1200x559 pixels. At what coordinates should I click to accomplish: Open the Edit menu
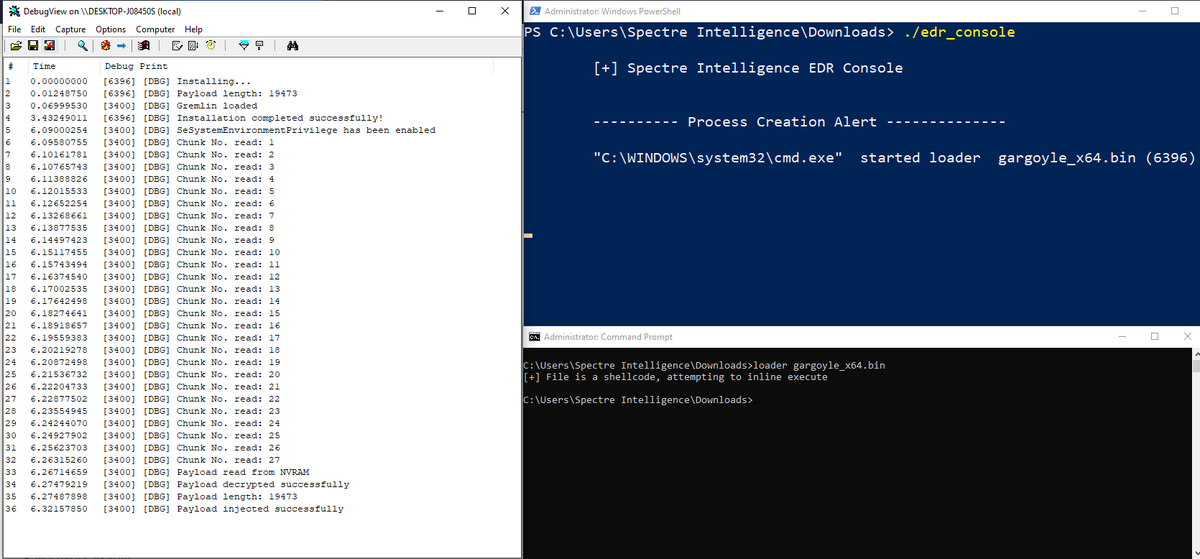pos(37,29)
